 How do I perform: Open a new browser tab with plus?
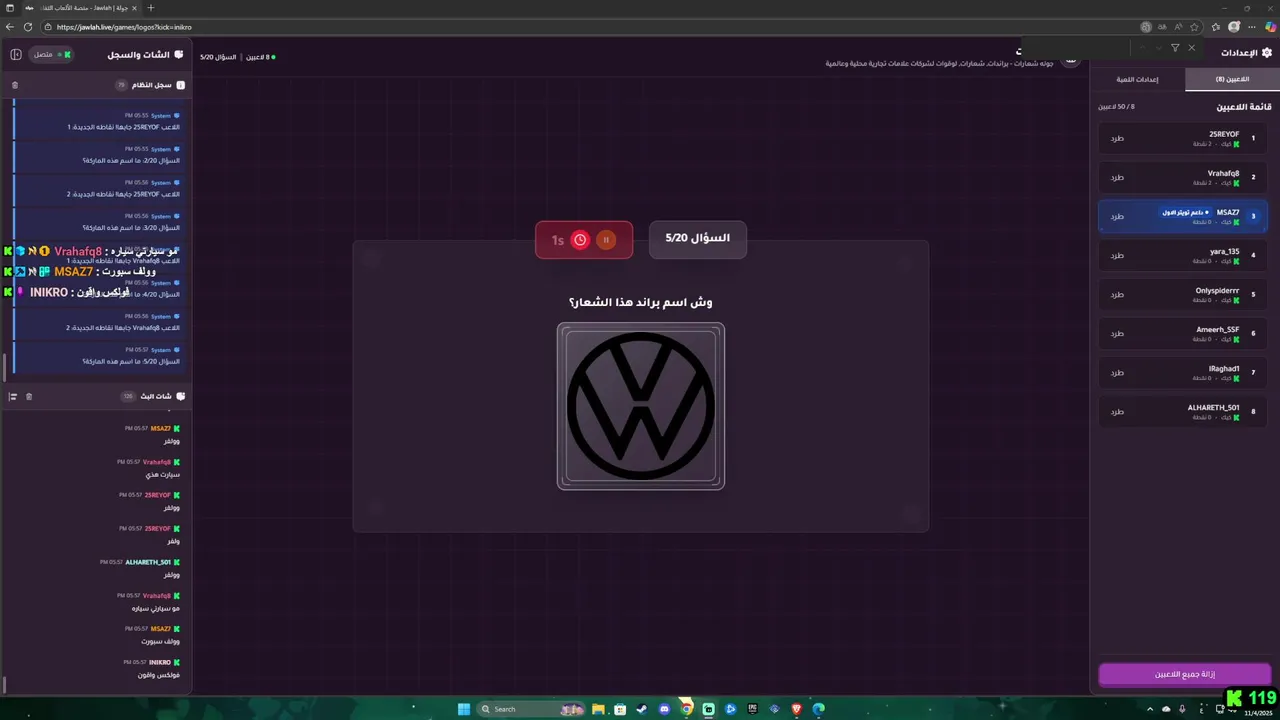[151, 8]
